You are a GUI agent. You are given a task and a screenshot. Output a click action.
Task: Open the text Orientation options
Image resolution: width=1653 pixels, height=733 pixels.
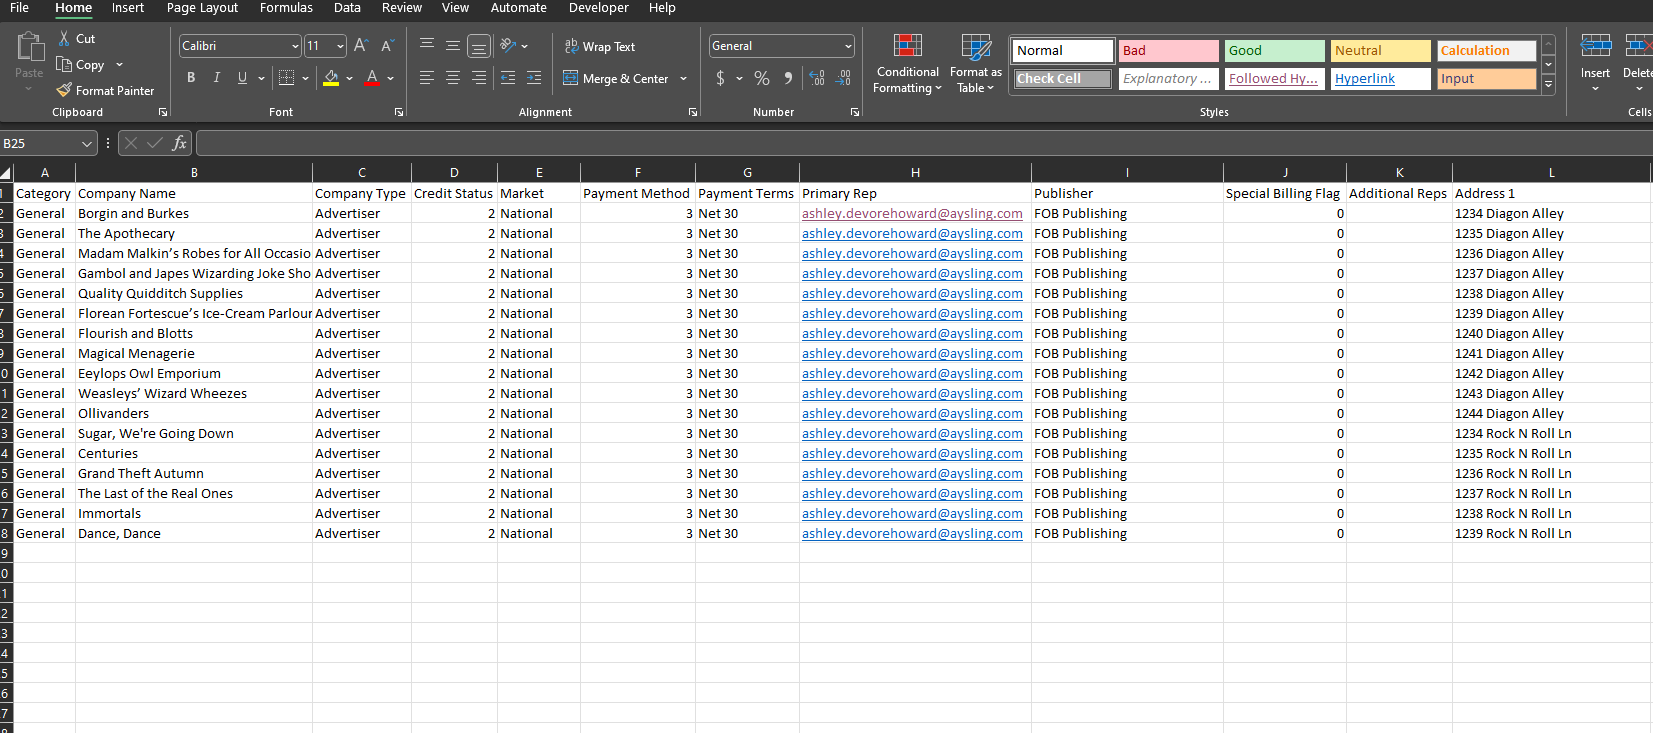508,45
